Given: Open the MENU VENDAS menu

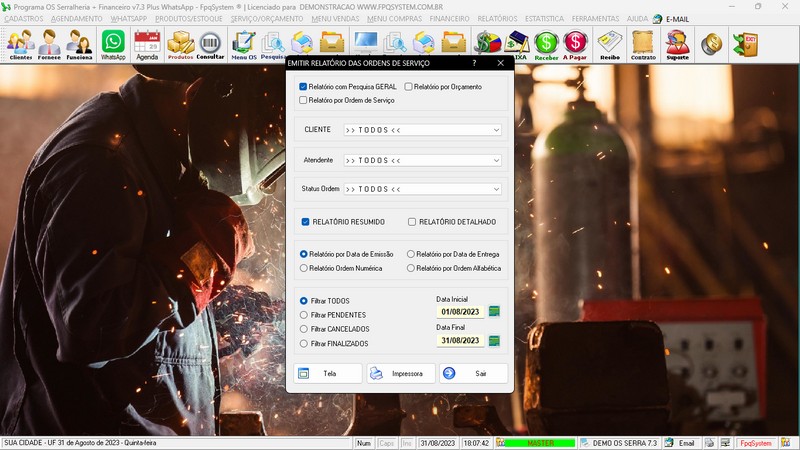Looking at the screenshot, I should point(335,19).
